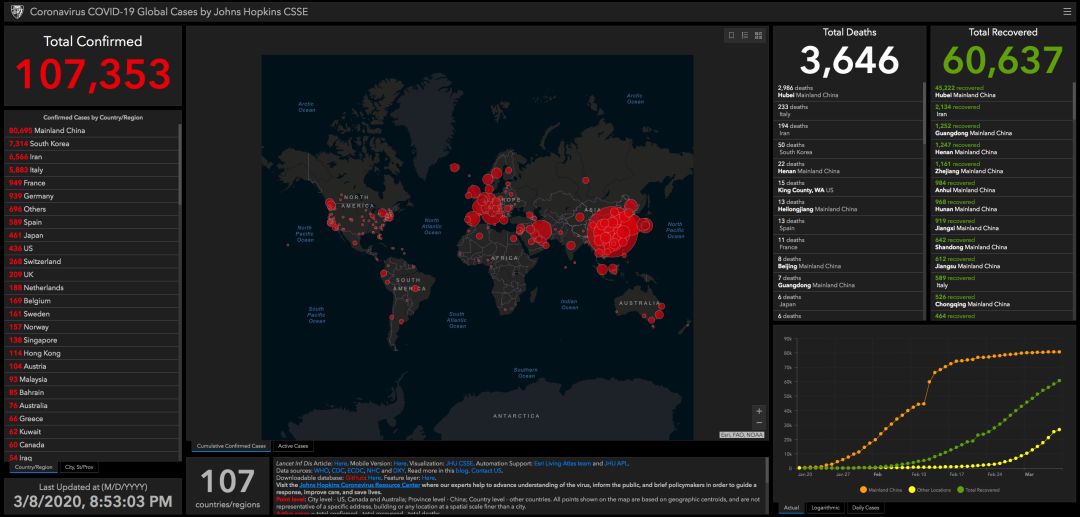The width and height of the screenshot is (1080, 517).
Task: Open the JHU CSSE visualization link
Action: tap(459, 464)
